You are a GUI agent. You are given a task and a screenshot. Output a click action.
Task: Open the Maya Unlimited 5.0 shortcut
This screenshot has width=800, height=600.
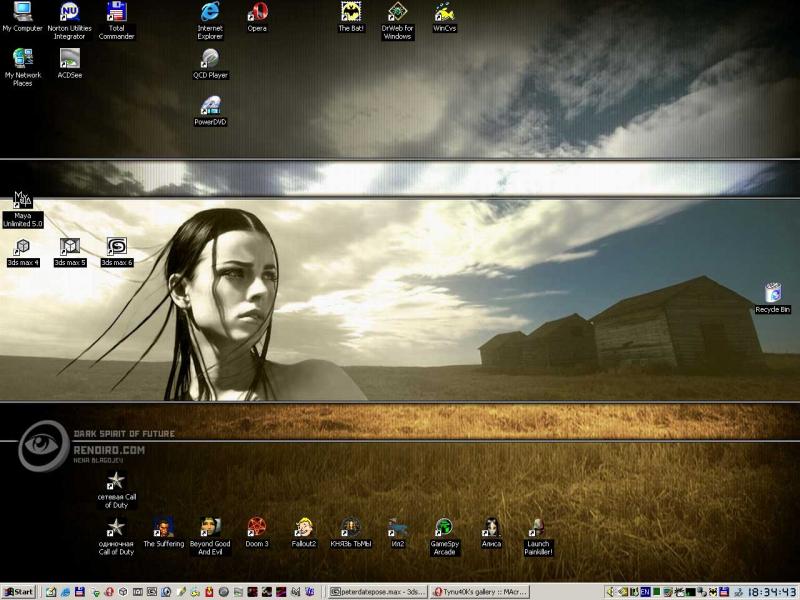pos(22,202)
